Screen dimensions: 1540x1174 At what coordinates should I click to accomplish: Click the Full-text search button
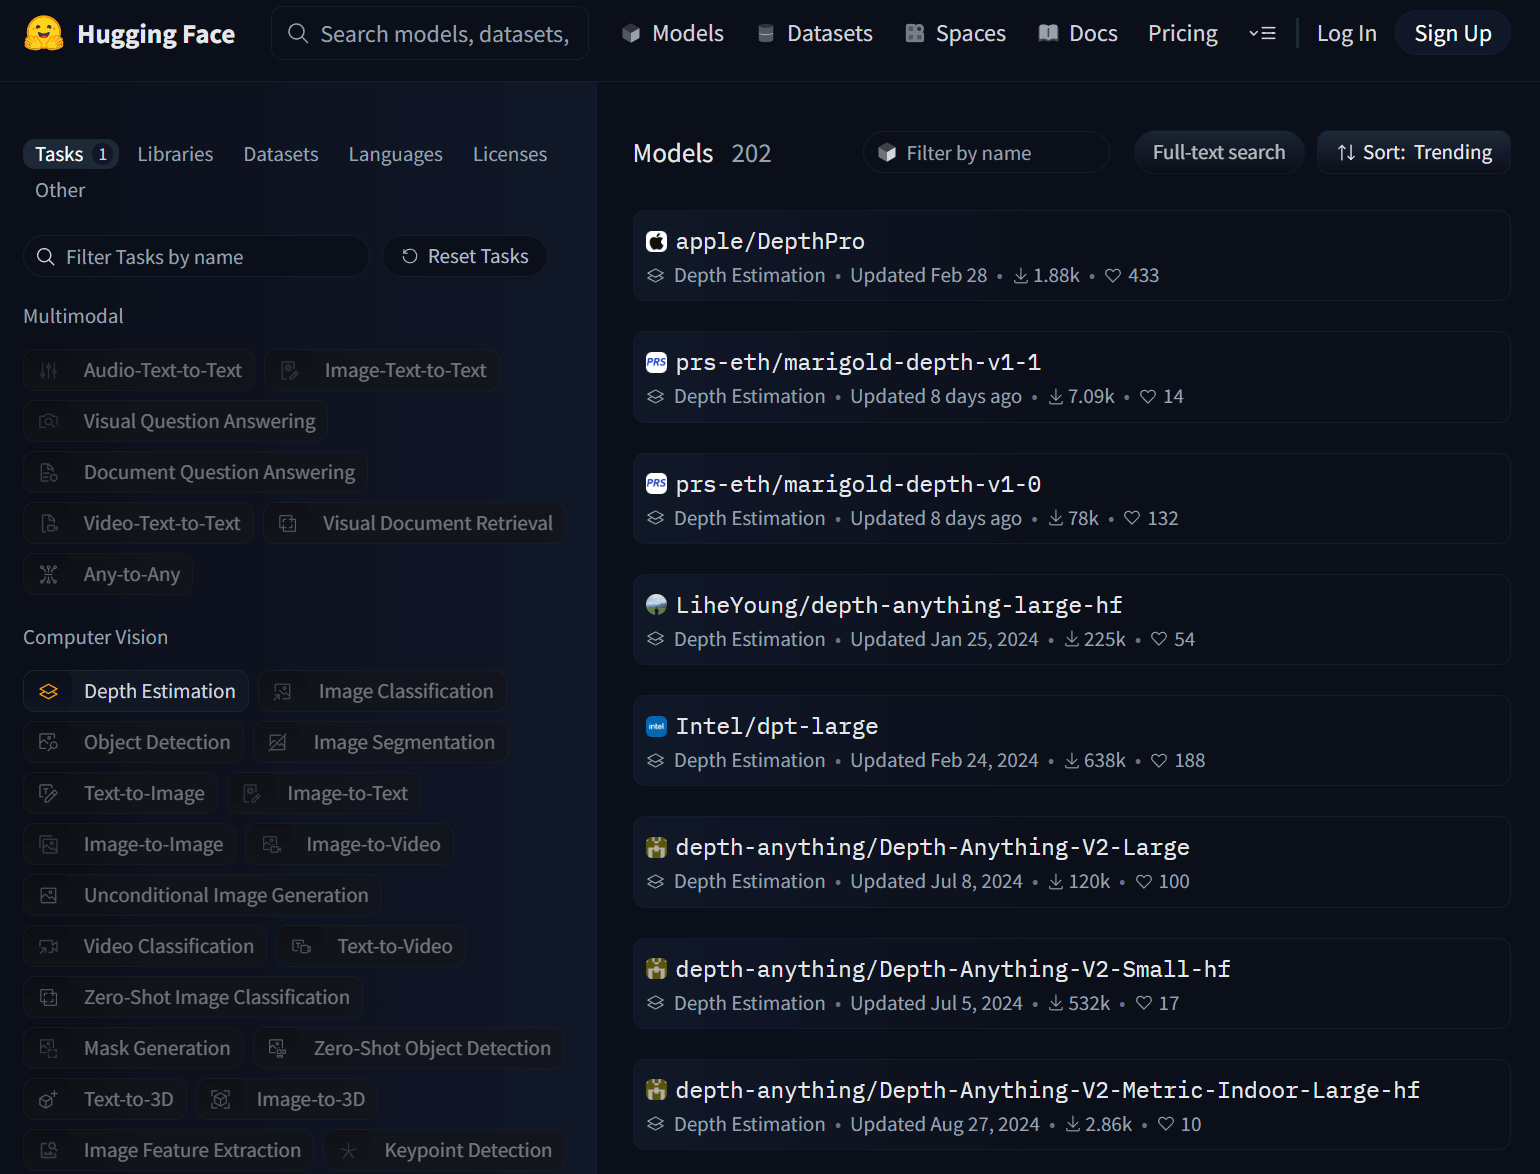point(1219,153)
